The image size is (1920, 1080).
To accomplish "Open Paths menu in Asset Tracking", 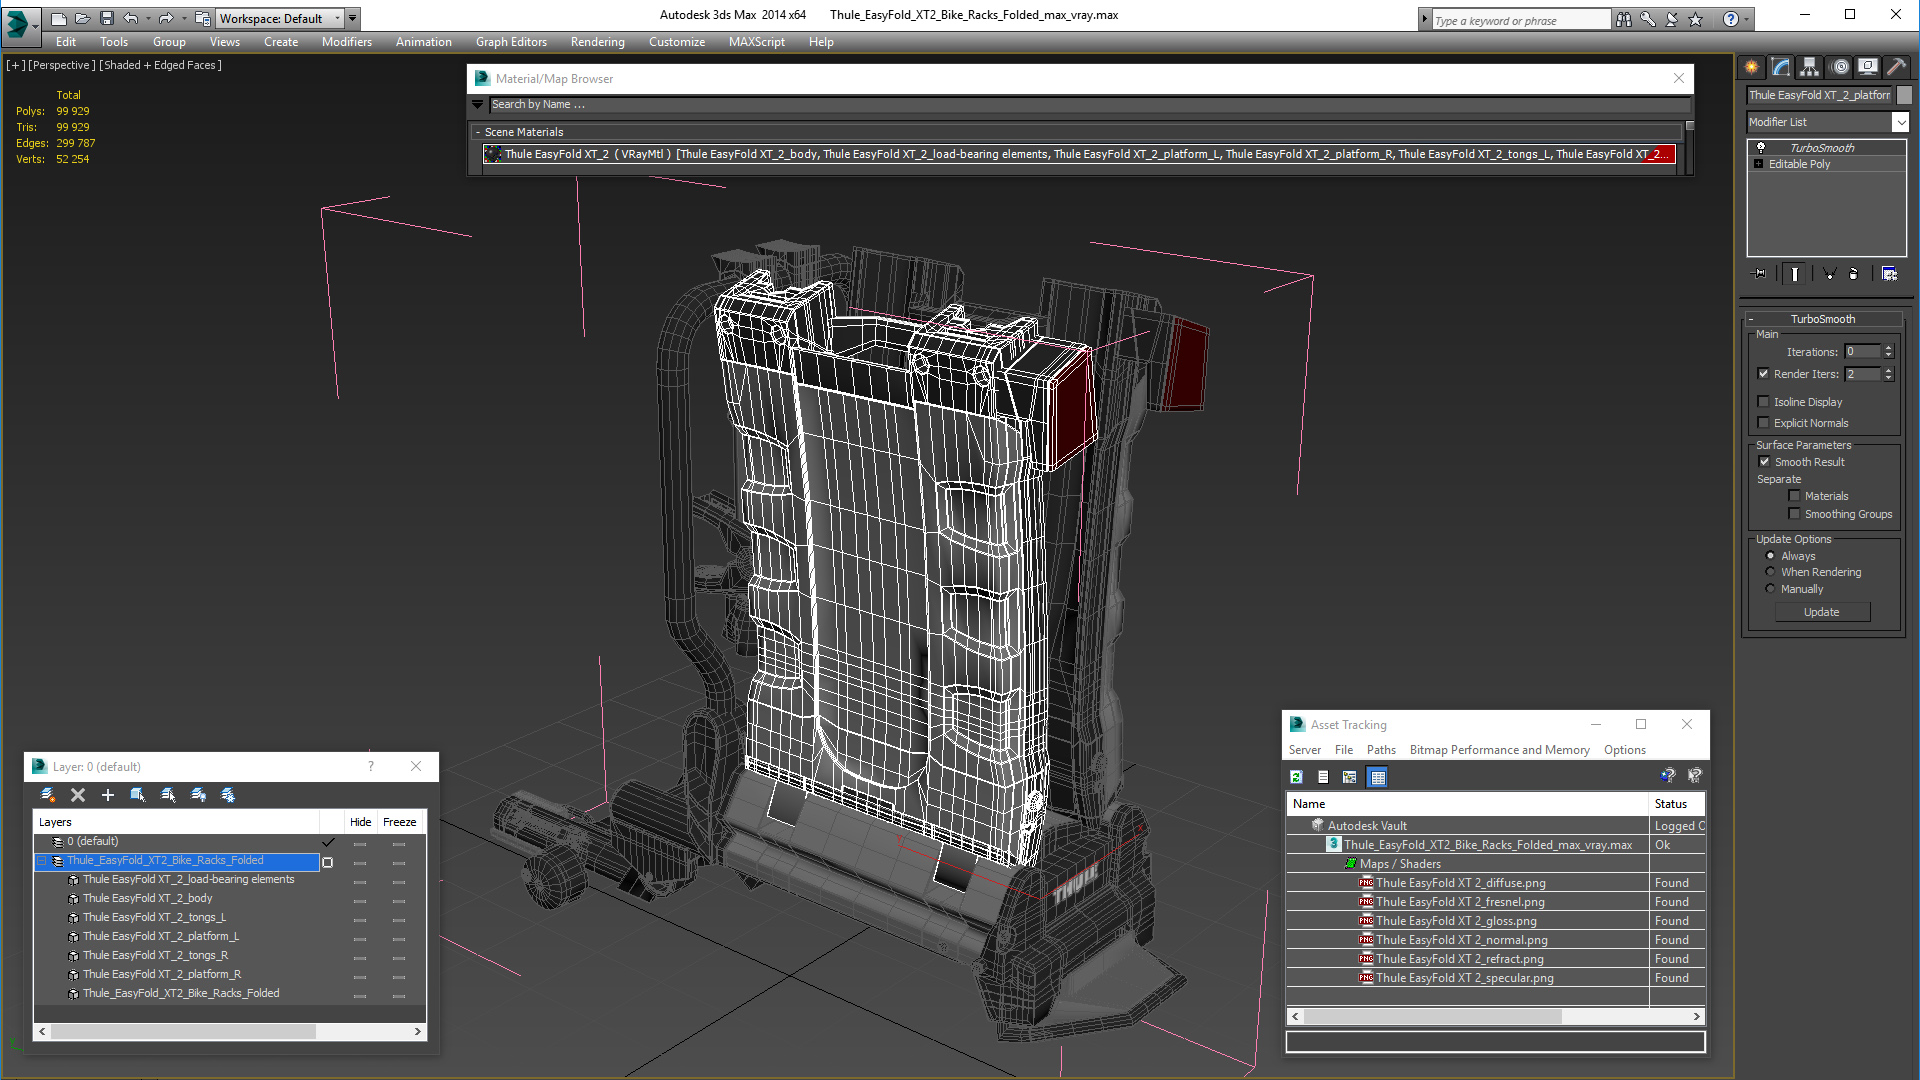I will point(1381,750).
